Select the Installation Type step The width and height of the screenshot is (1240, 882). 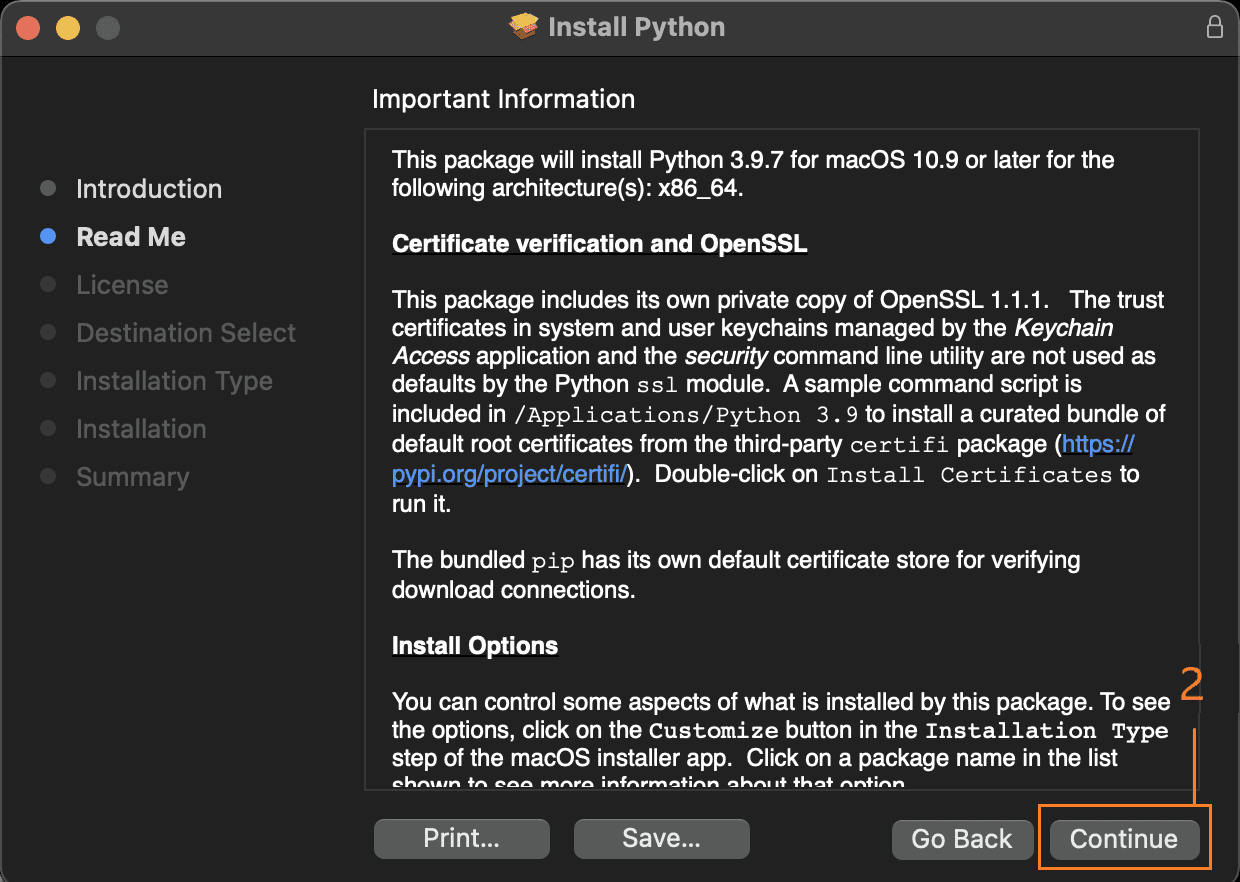click(x=174, y=381)
